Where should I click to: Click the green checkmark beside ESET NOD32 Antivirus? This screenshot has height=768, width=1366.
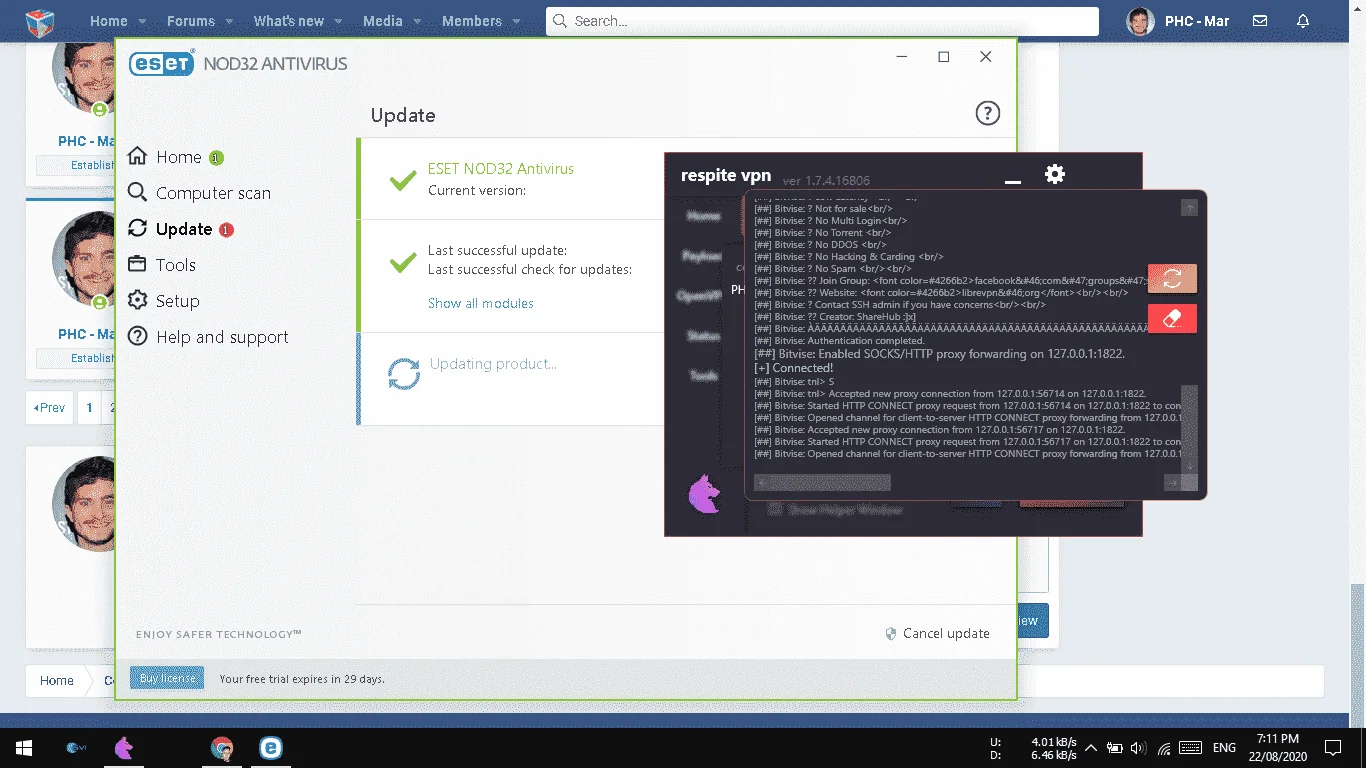tap(403, 180)
